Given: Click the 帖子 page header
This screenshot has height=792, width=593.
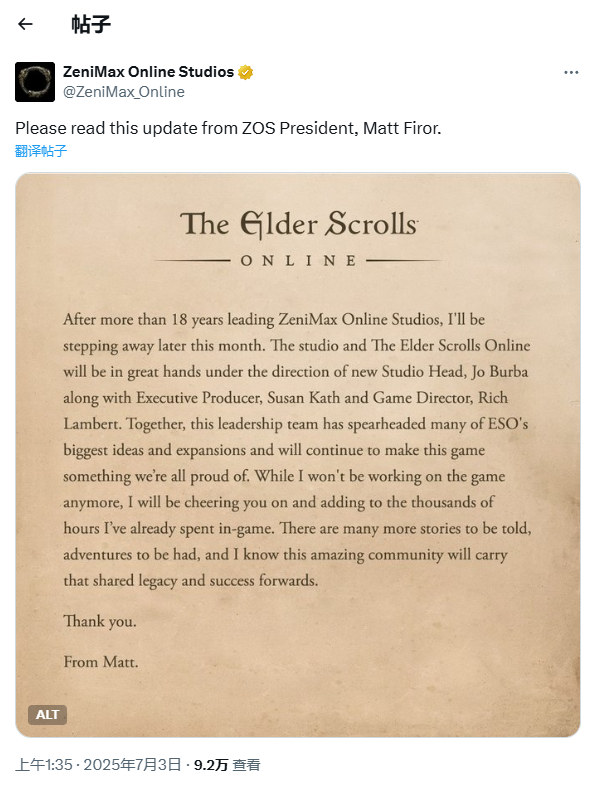Looking at the screenshot, I should [x=91, y=24].
